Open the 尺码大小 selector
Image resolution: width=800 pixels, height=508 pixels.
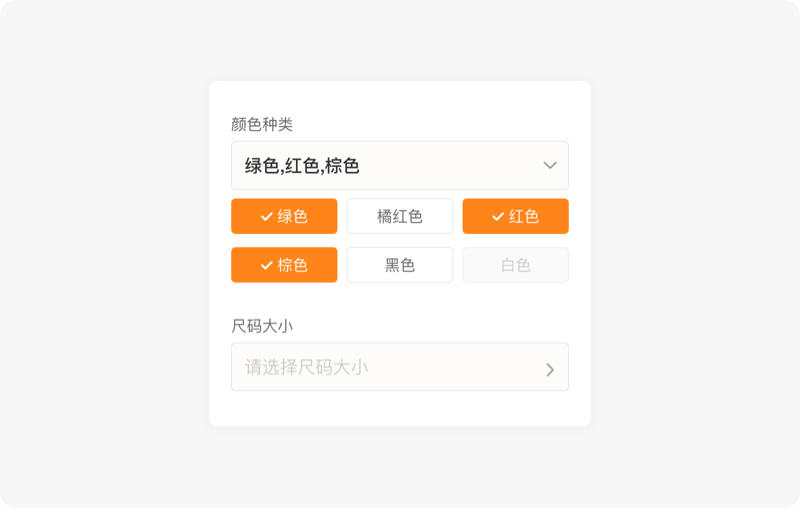pyautogui.click(x=400, y=367)
